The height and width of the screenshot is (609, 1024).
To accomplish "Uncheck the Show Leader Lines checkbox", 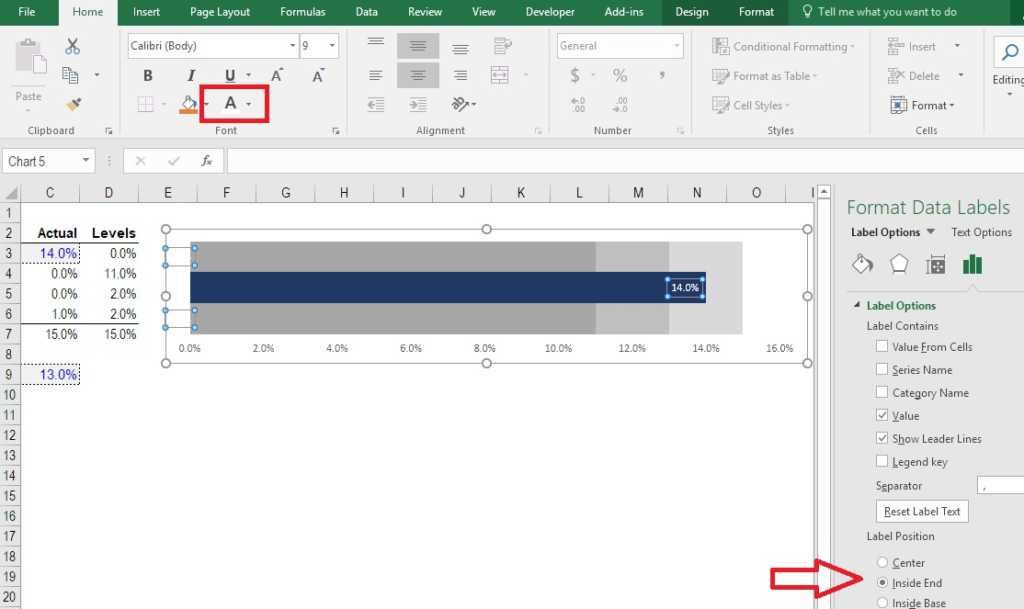I will click(x=881, y=438).
